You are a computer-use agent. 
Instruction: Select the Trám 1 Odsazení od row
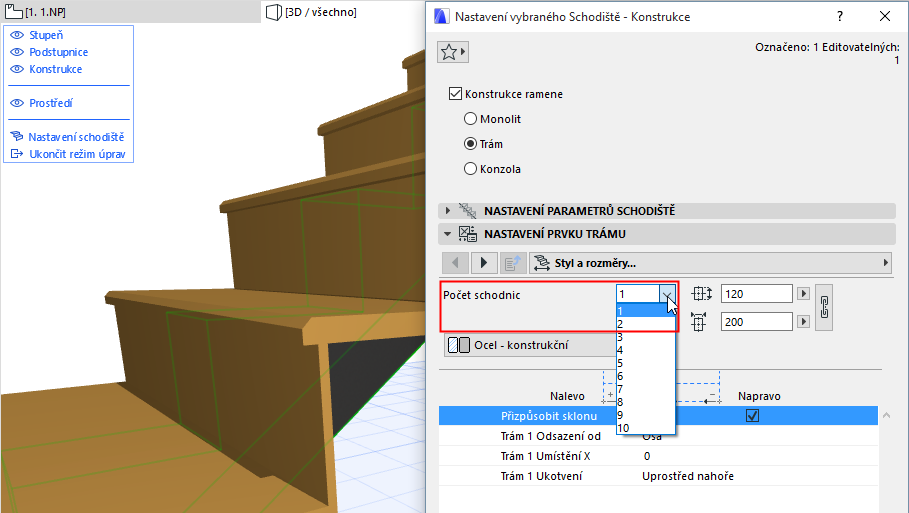click(658, 436)
